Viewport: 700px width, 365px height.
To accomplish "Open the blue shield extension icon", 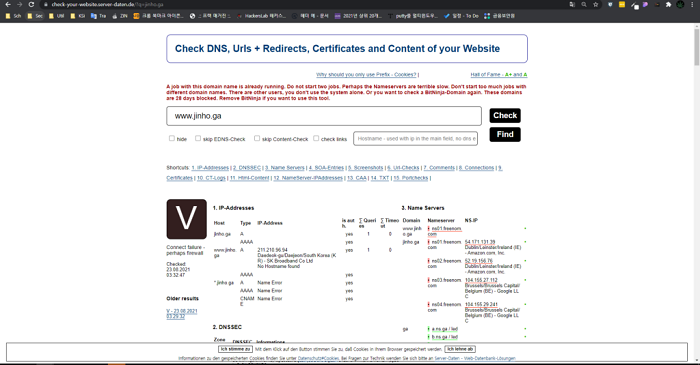I will click(x=610, y=4).
